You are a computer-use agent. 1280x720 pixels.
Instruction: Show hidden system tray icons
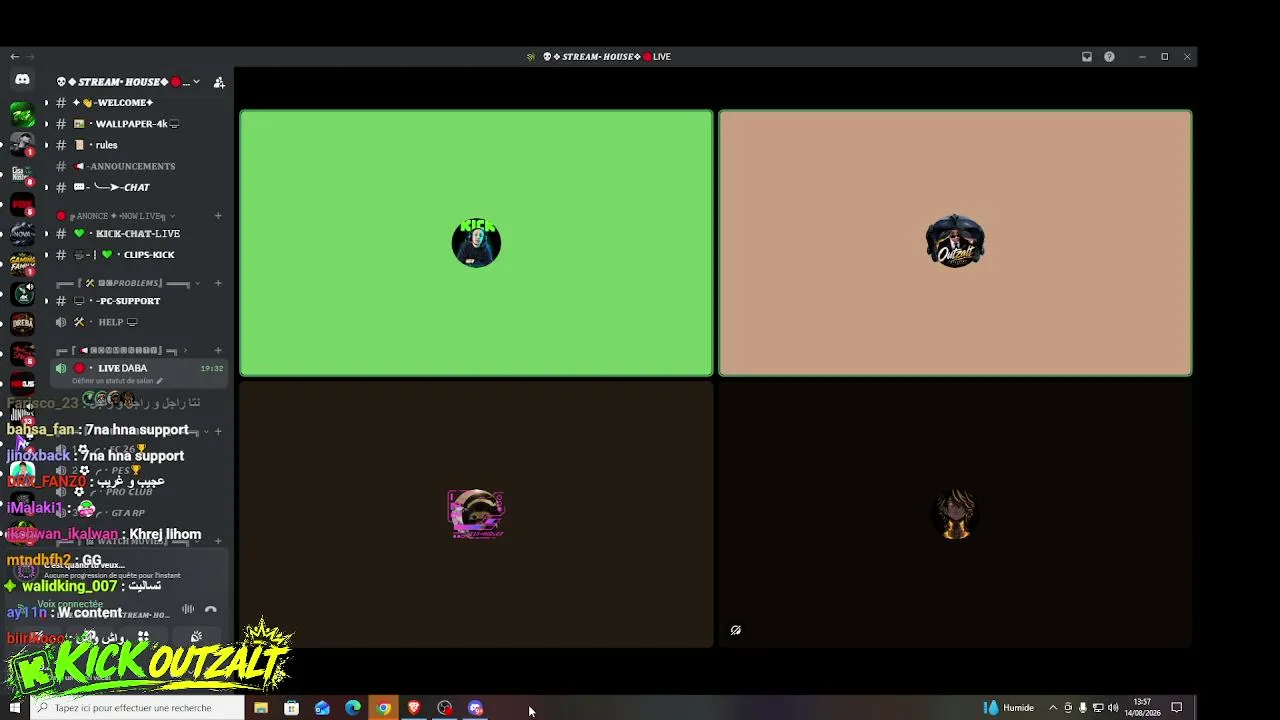click(1053, 708)
